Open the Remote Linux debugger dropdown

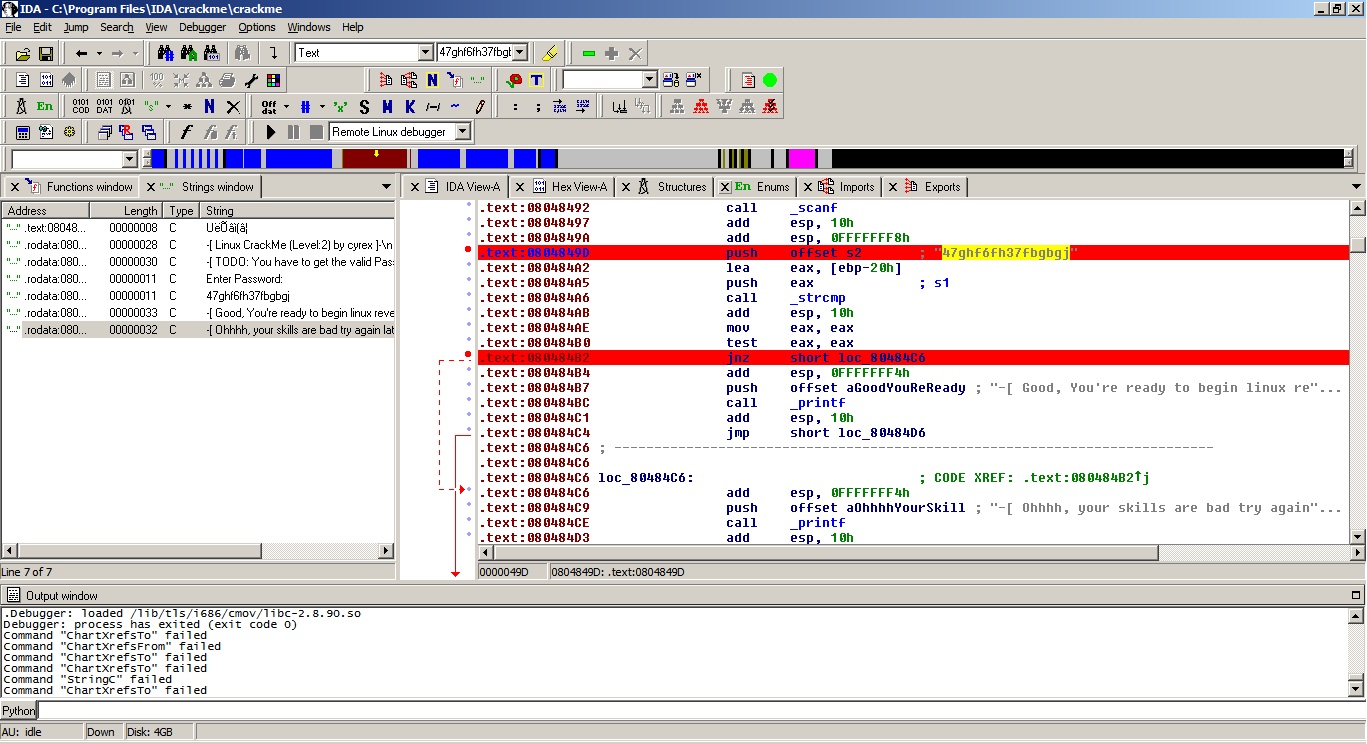point(462,132)
